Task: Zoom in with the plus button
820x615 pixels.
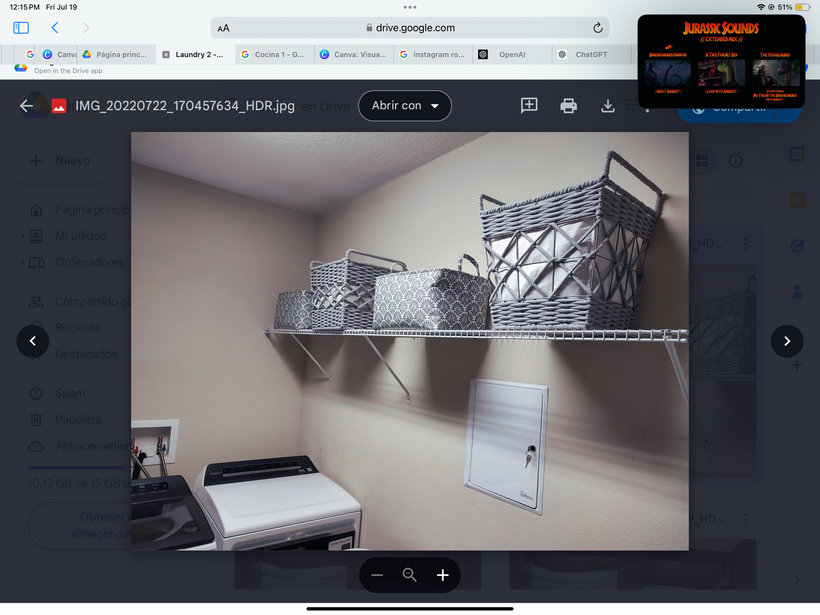Action: (442, 575)
